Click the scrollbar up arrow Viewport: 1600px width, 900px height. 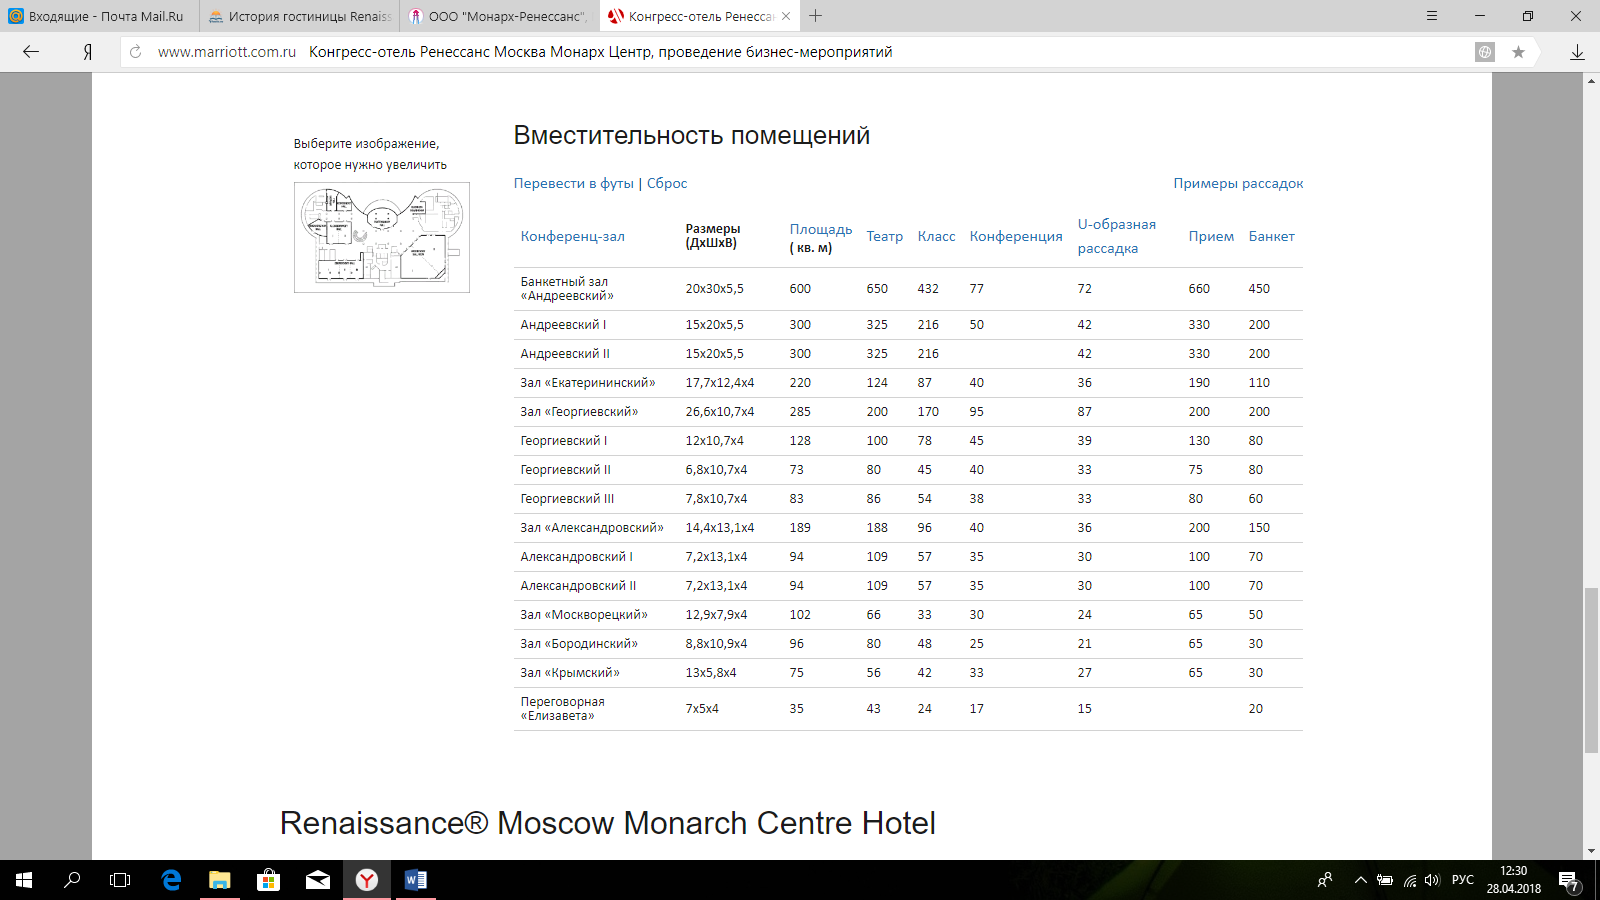click(x=1591, y=80)
